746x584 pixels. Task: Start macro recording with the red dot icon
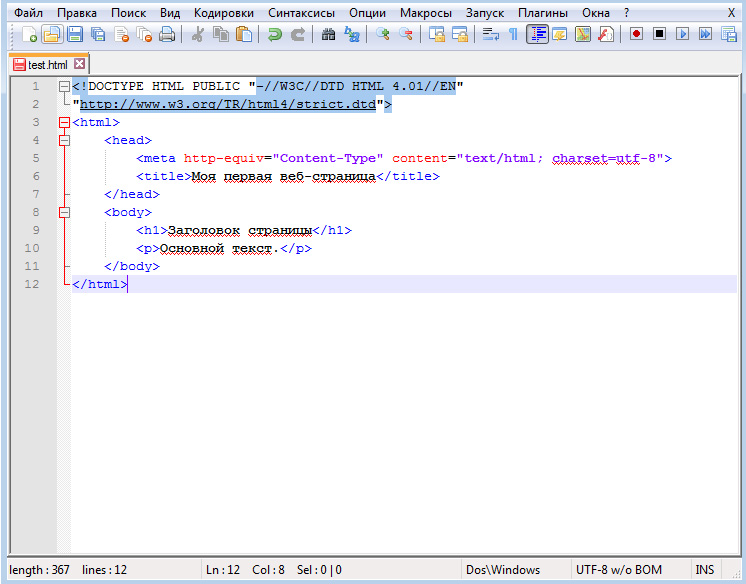[636, 34]
